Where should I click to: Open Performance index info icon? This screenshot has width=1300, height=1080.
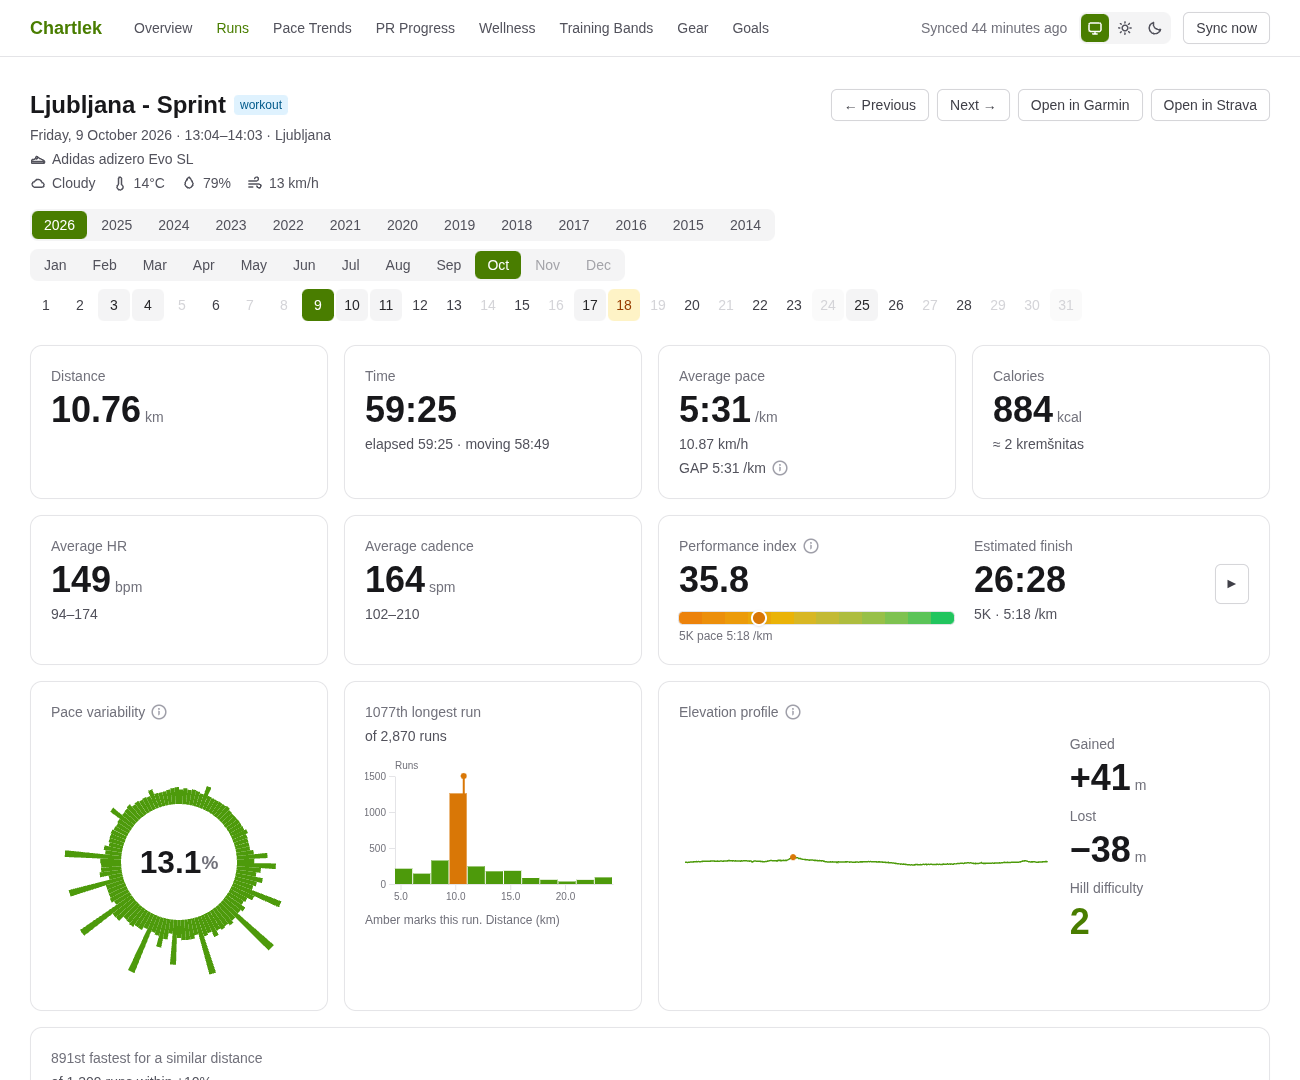(811, 546)
